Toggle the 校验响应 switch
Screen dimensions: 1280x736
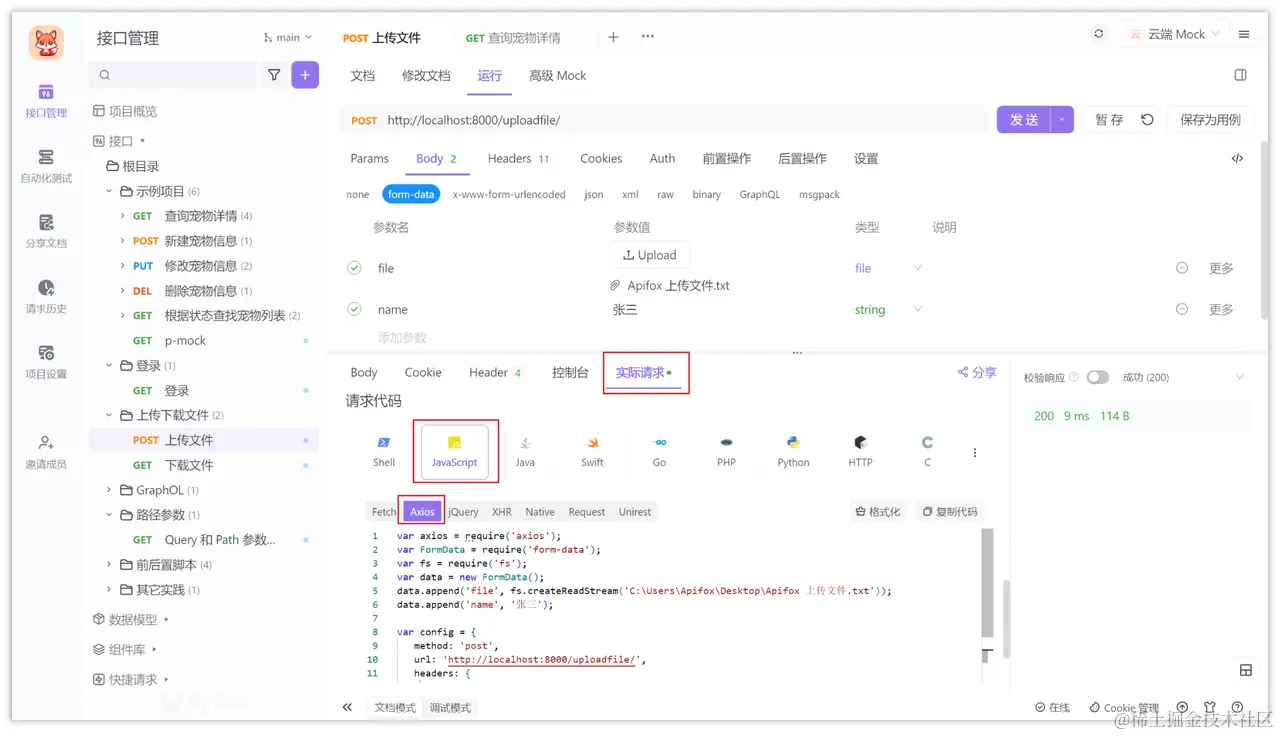click(x=1097, y=377)
